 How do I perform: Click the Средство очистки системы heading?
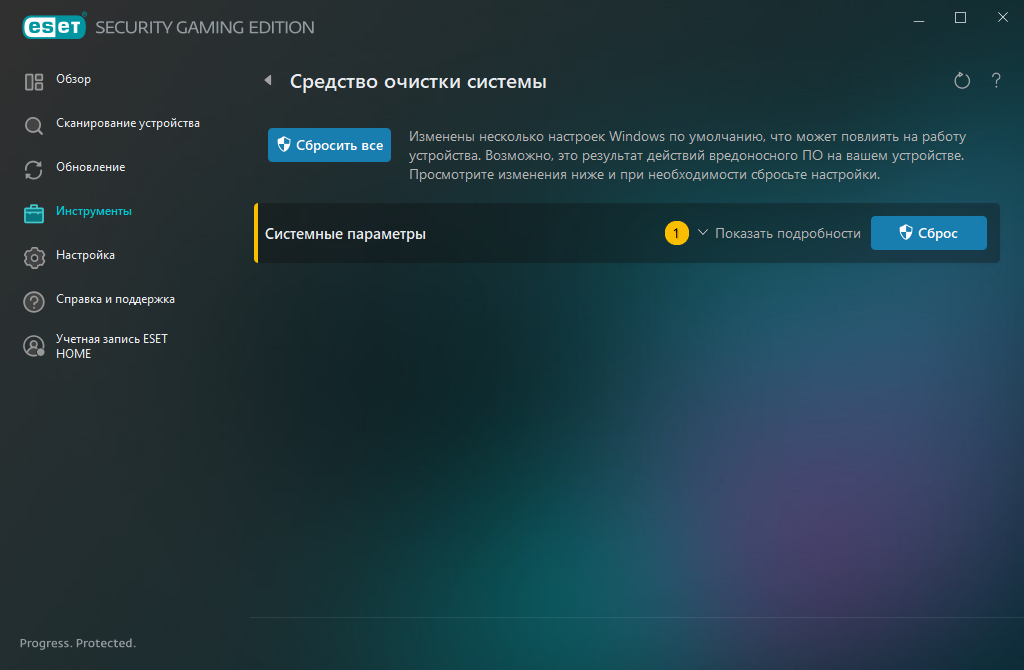[x=418, y=82]
